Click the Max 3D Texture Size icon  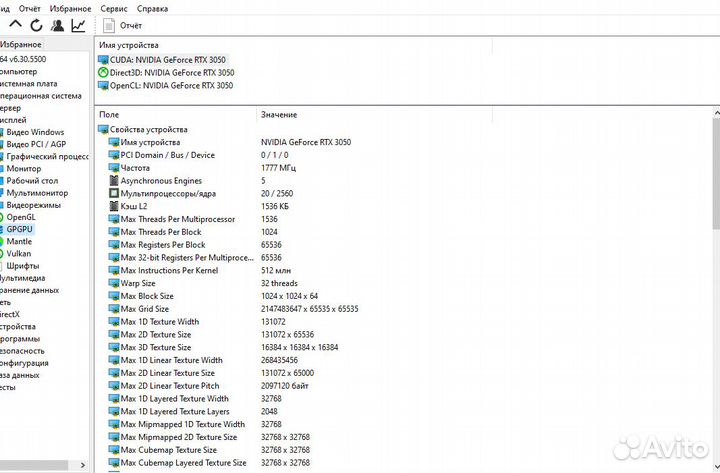point(113,348)
